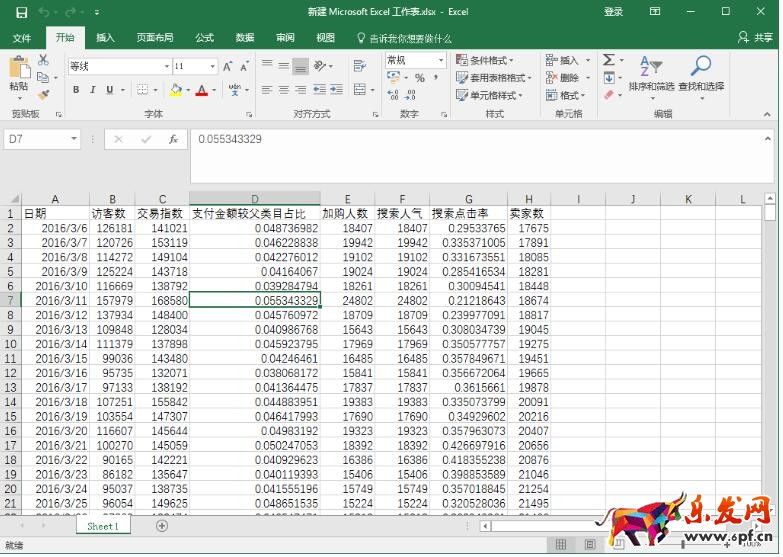Screen dimensions: 783x557
Task: Click inside the Name Box showing D7
Action: pyautogui.click(x=36, y=140)
